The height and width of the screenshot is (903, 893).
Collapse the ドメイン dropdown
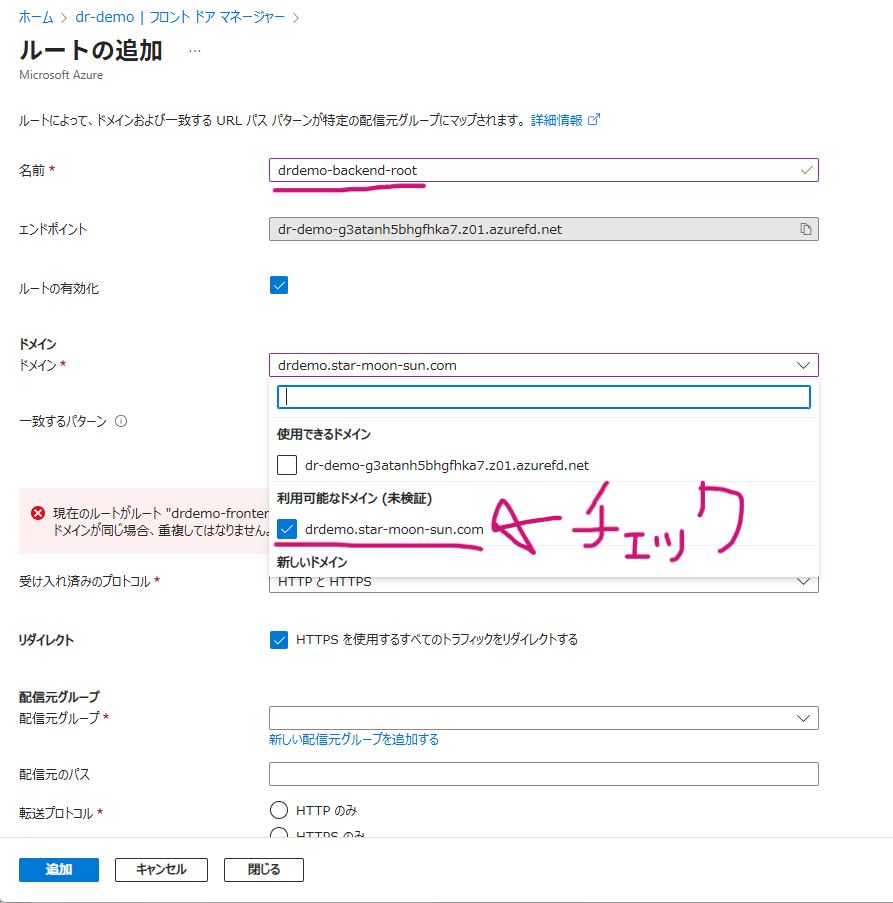(x=803, y=365)
